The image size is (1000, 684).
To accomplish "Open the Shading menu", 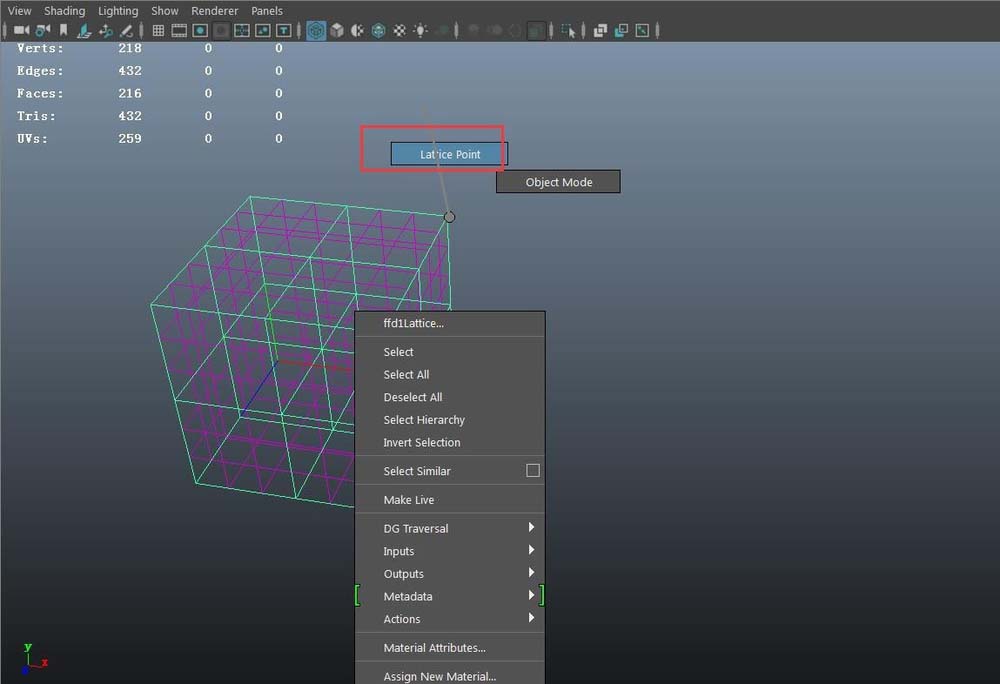I will [65, 11].
